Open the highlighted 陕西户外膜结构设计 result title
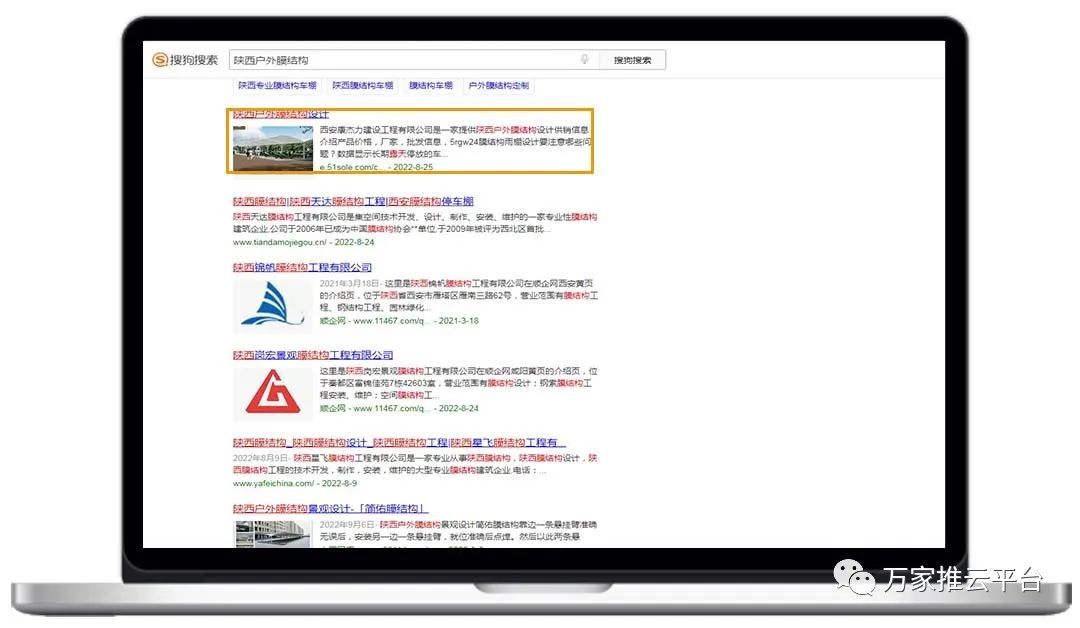This screenshot has width=1080, height=628. pos(281,115)
